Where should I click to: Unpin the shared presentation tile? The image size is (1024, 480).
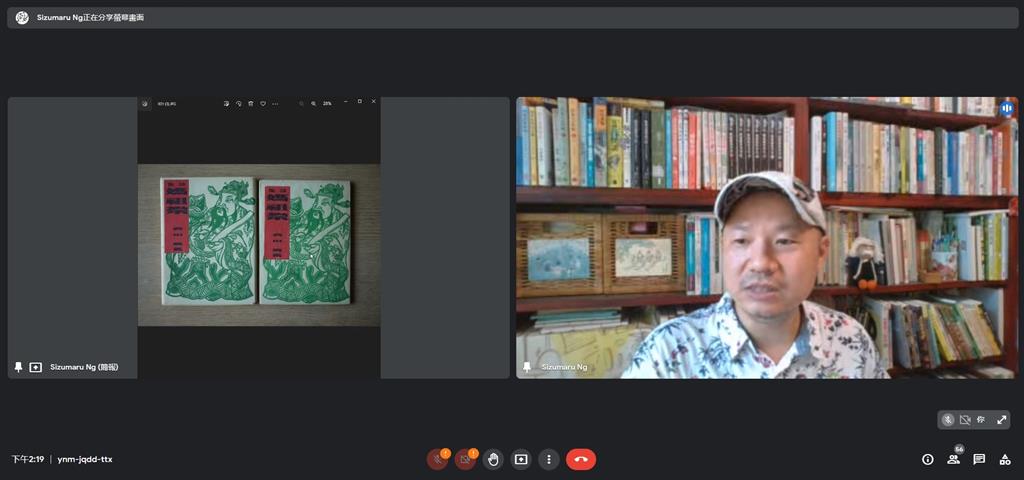(18, 367)
